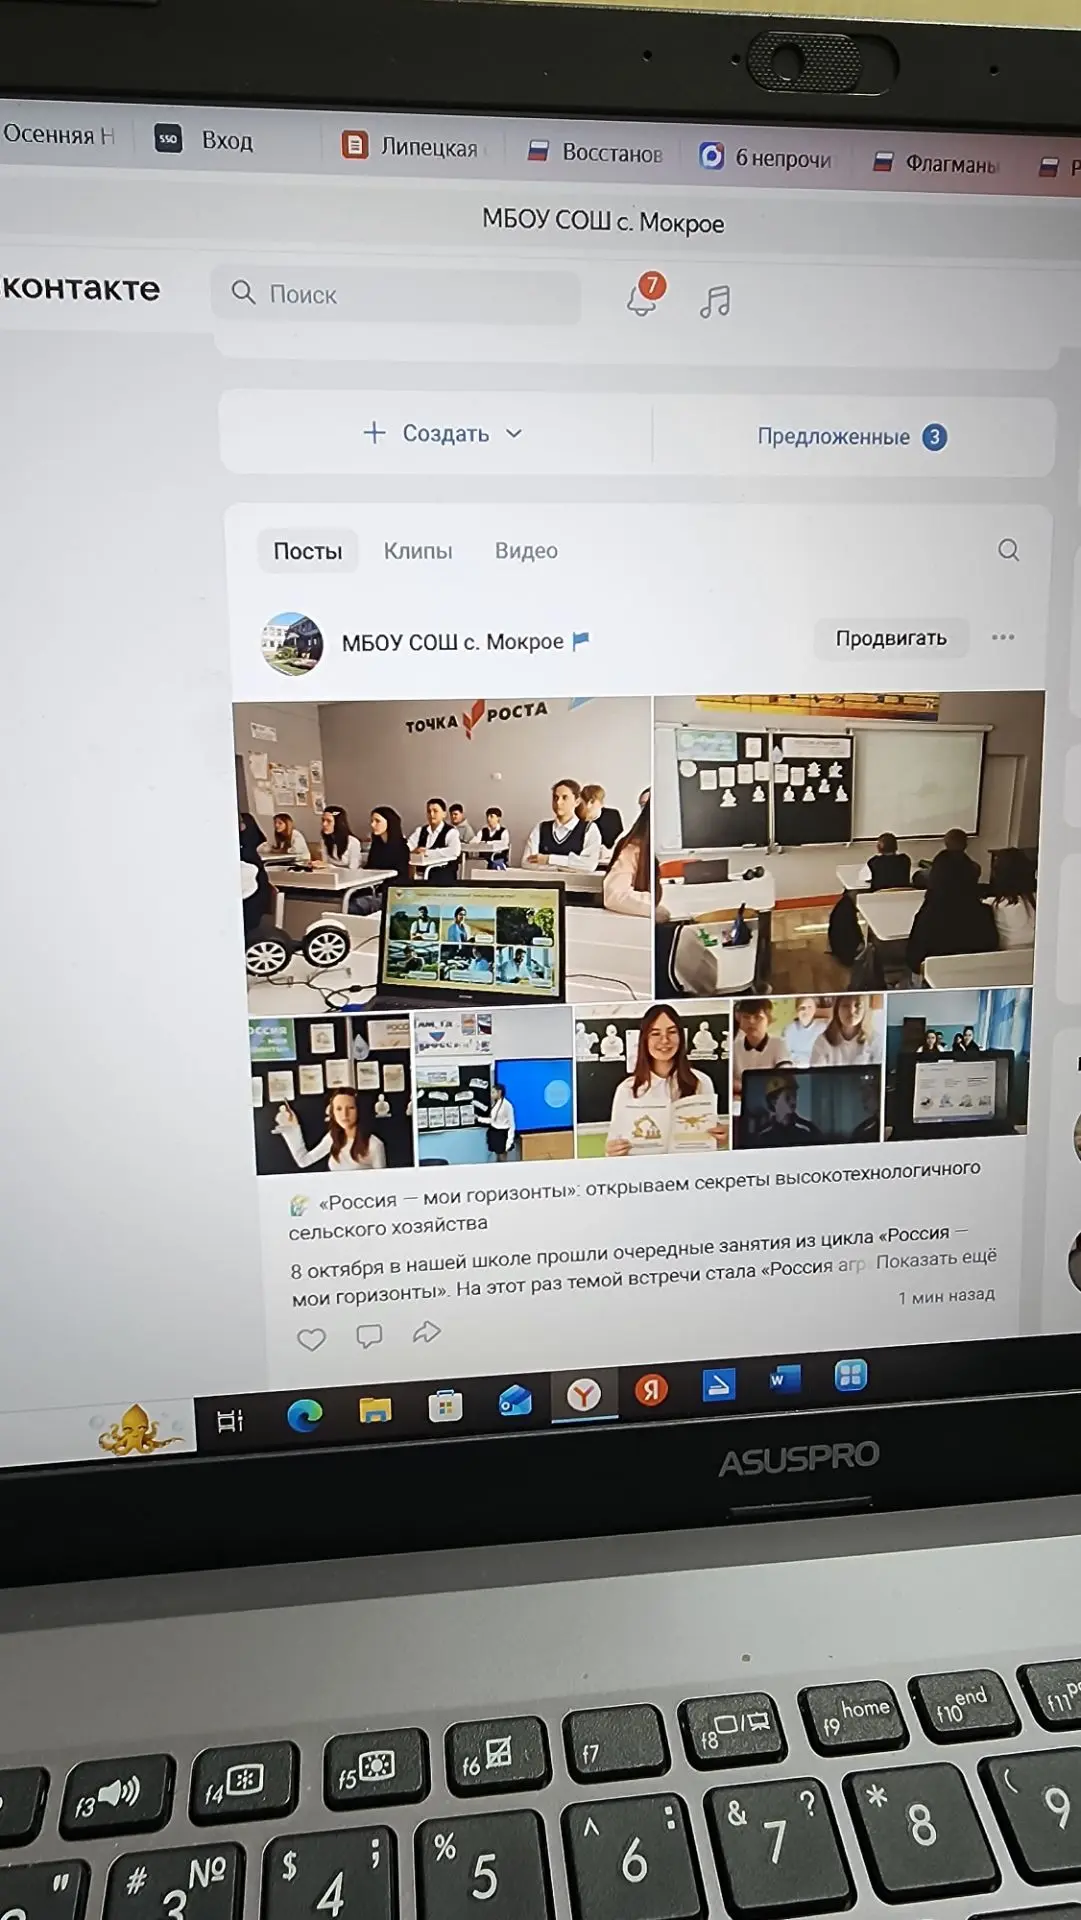
Task: Open the Осенняя browser tab
Action: coord(58,134)
